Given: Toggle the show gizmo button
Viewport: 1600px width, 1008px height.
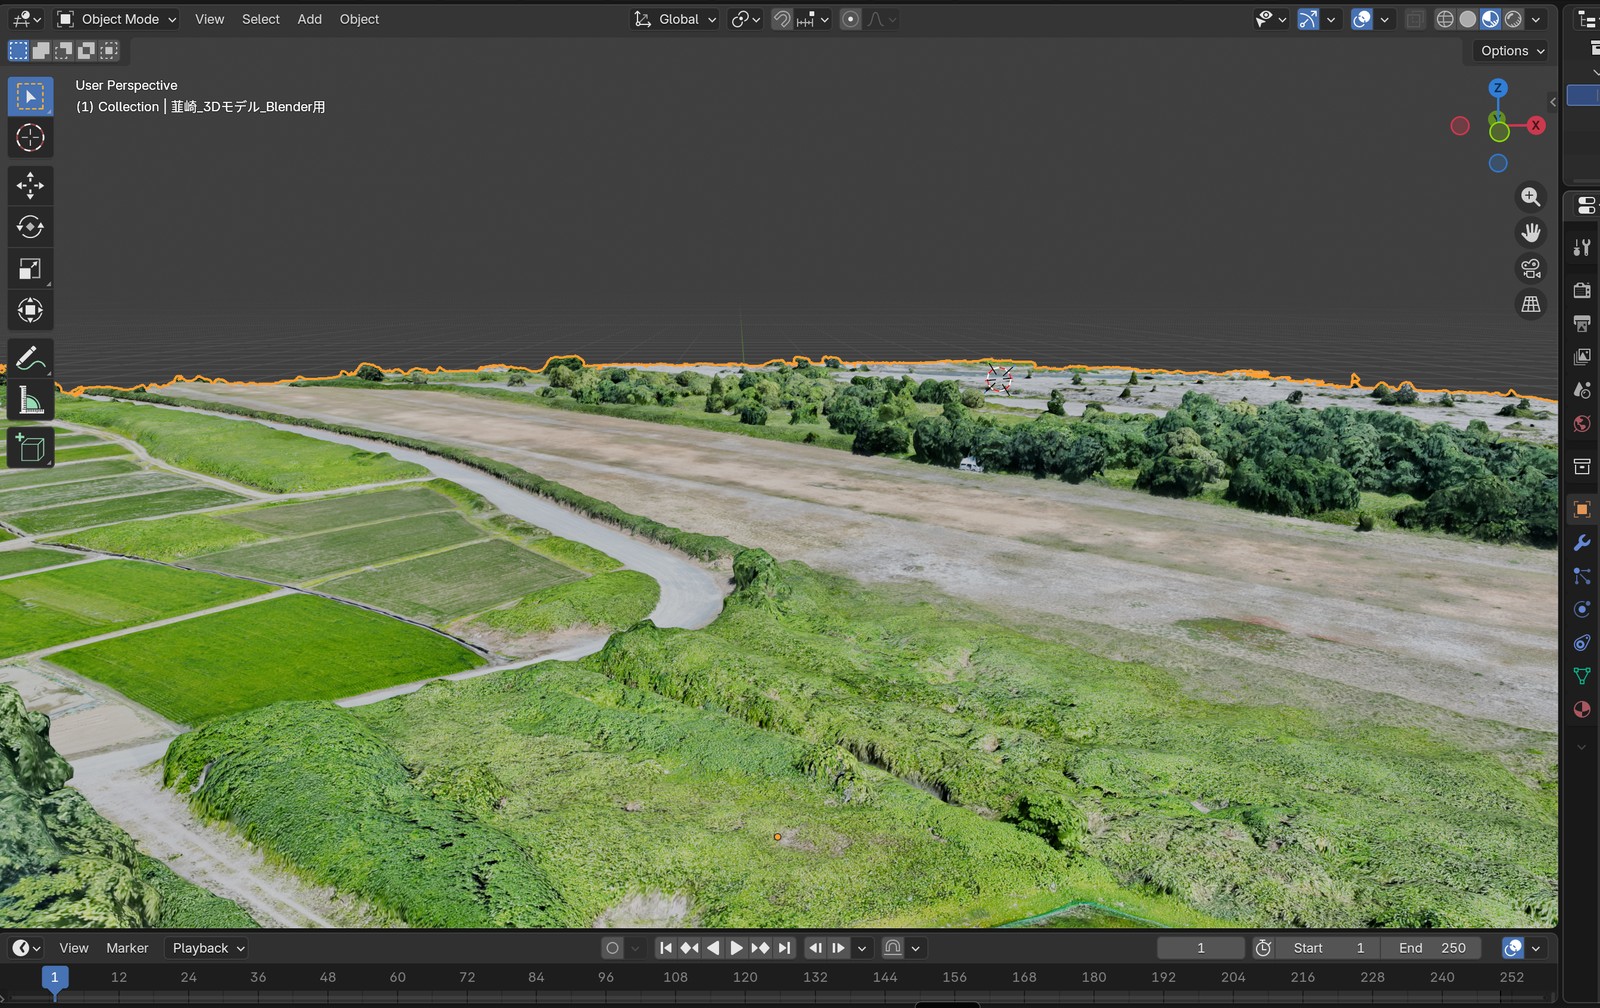Looking at the screenshot, I should click(1308, 19).
